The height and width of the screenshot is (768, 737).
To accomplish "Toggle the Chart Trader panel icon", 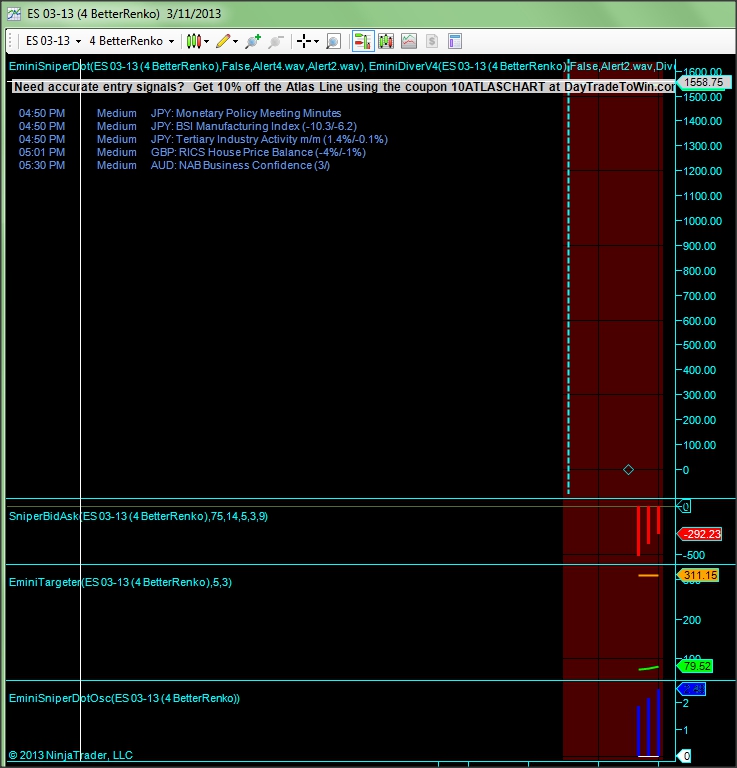I will [x=362, y=41].
